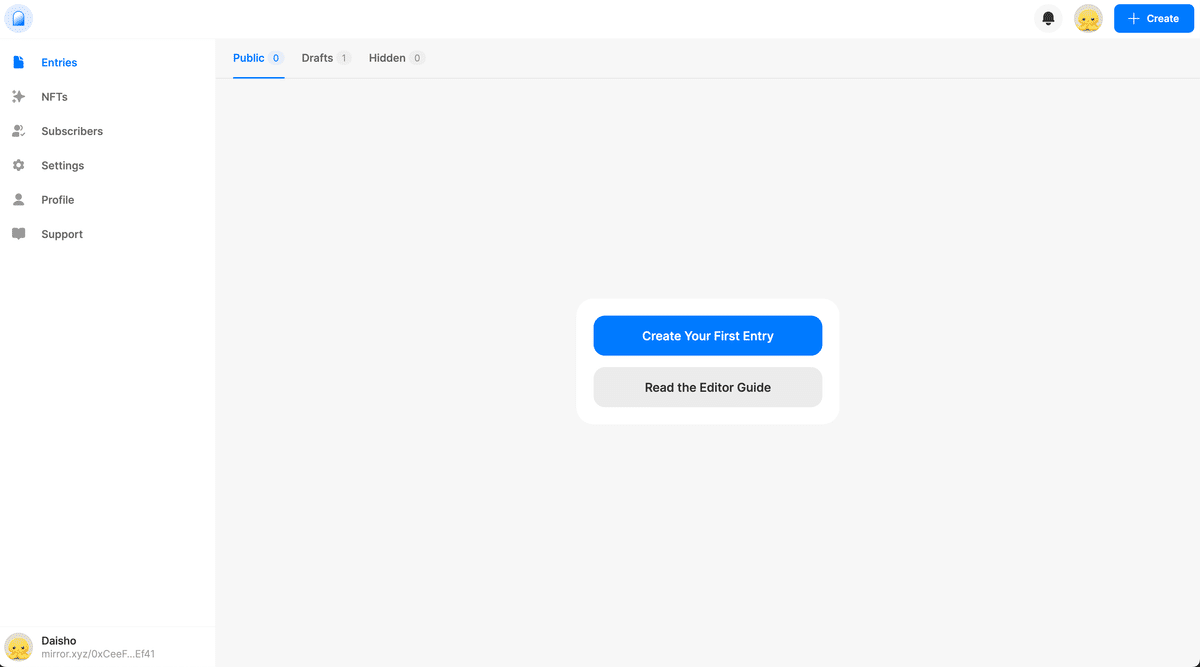Viewport: 1200px width, 667px height.
Task: Switch to the Hidden tab
Action: coord(385,57)
